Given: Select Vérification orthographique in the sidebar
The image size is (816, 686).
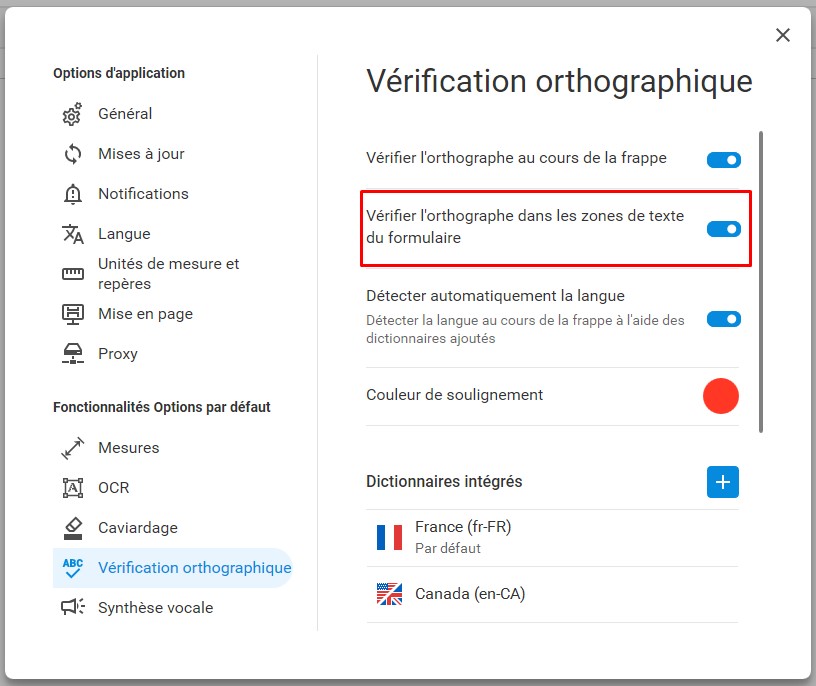Looking at the screenshot, I should click(x=172, y=568).
